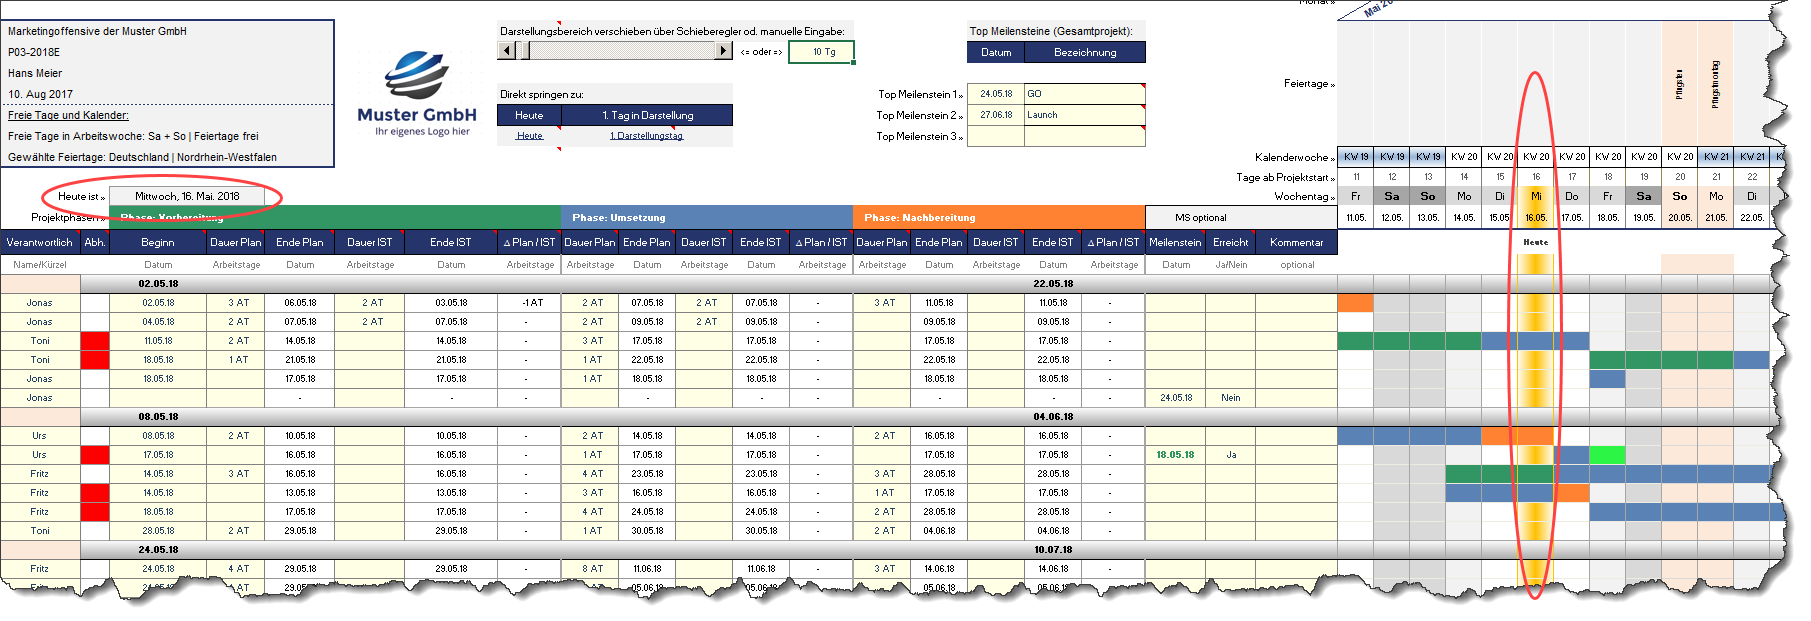Click the 'Phase: Nachbereitung' header
Image resolution: width=1811 pixels, height=621 pixels.
(999, 217)
